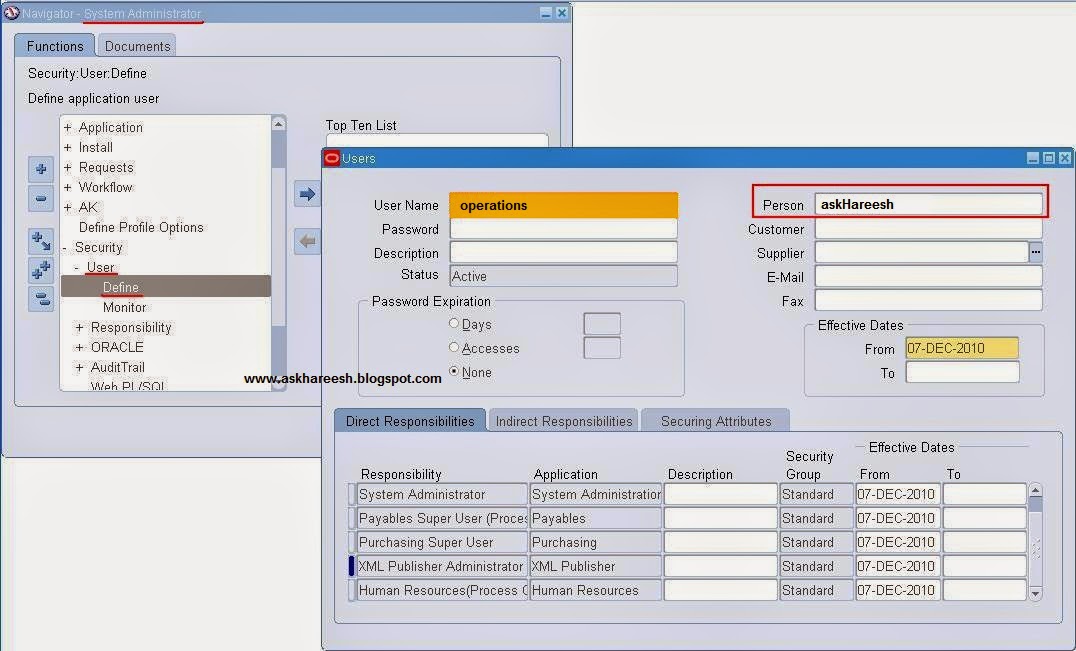Viewport: 1076px width, 651px height.
Task: Open the Supplier list of values ellipsis button
Action: coord(1036,252)
